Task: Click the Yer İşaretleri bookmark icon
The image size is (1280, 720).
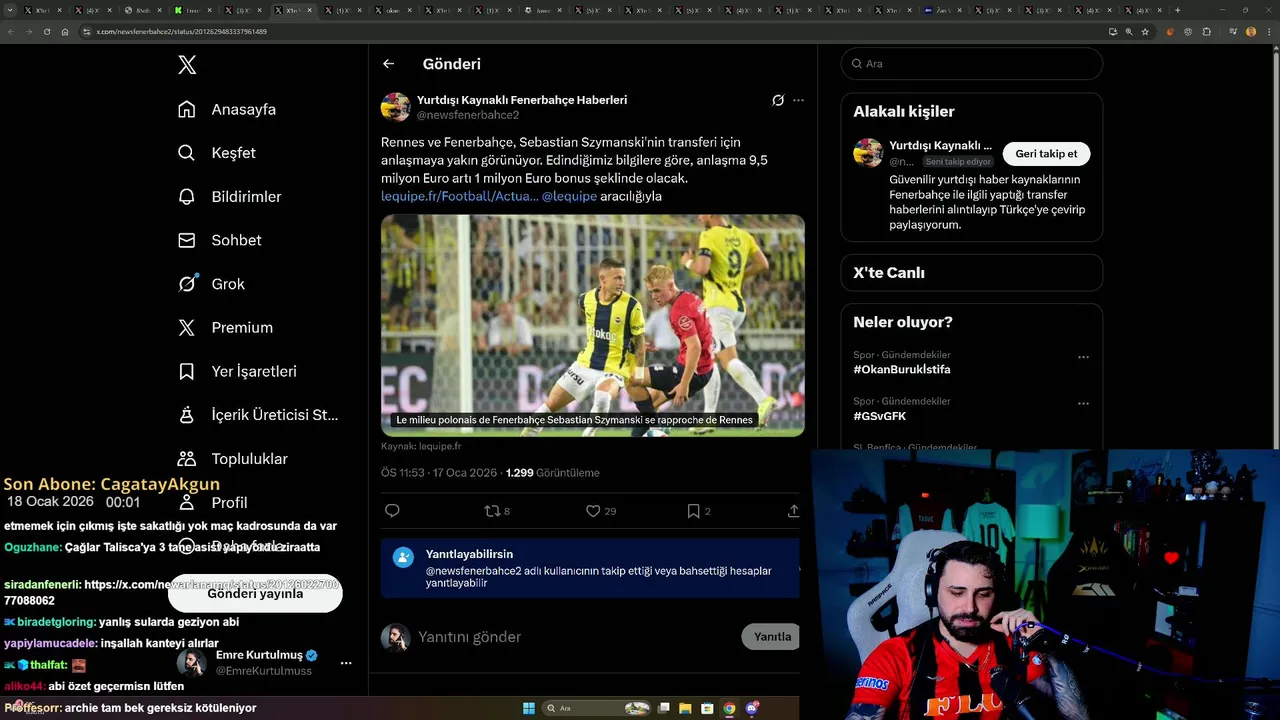Action: pos(187,371)
